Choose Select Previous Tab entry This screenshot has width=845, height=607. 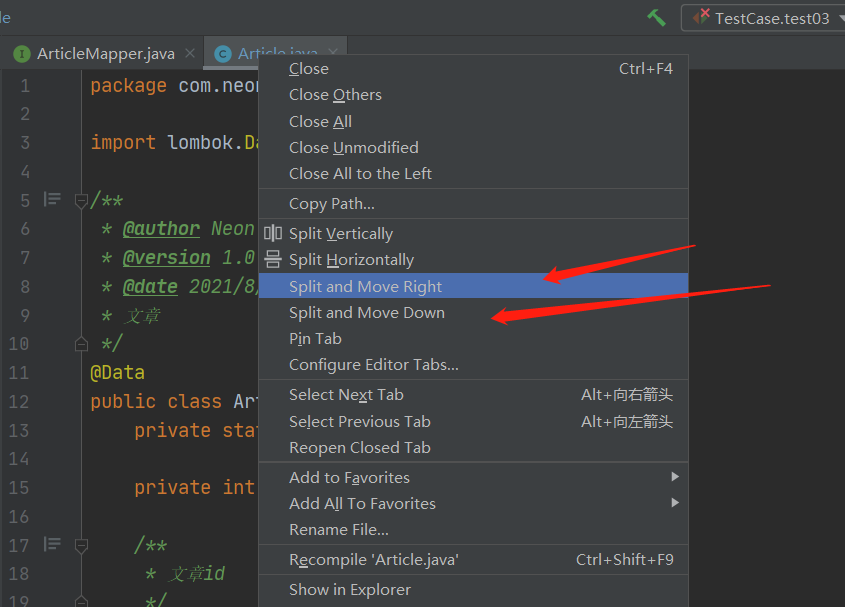point(473,422)
